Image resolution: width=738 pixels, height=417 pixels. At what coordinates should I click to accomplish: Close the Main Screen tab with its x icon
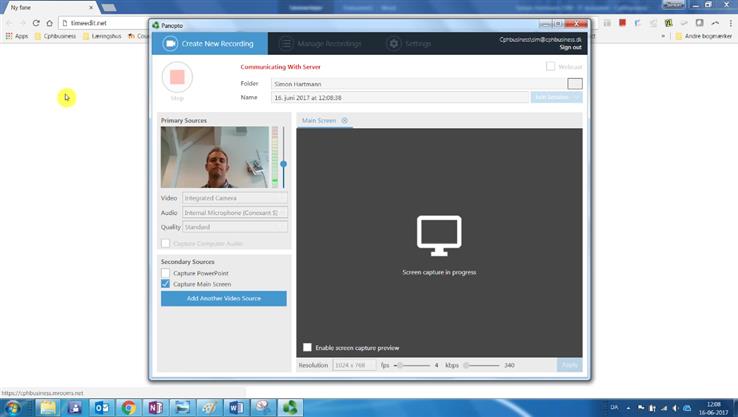345,121
